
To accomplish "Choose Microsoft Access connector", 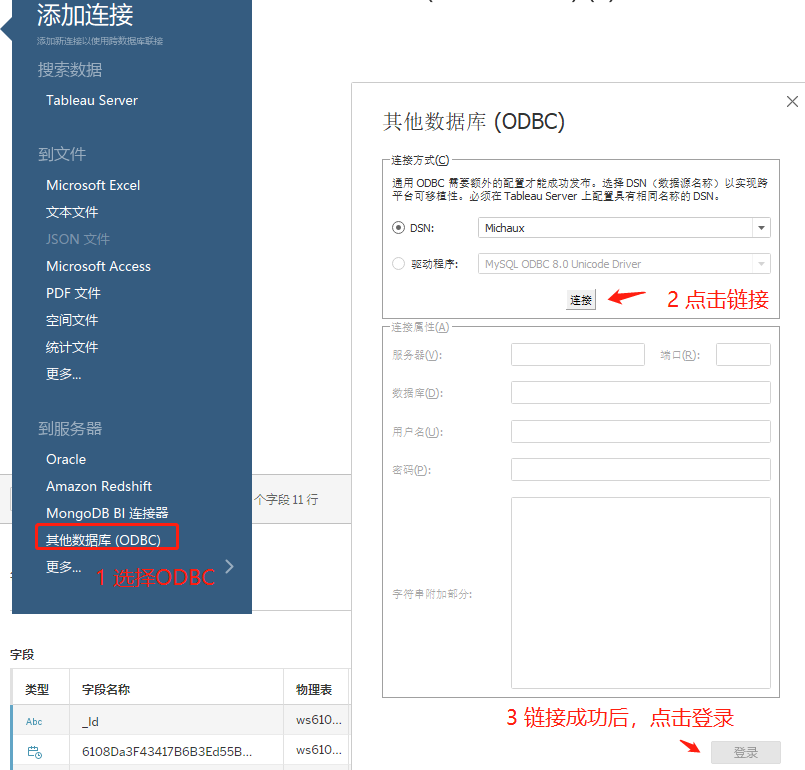I will 98,266.
